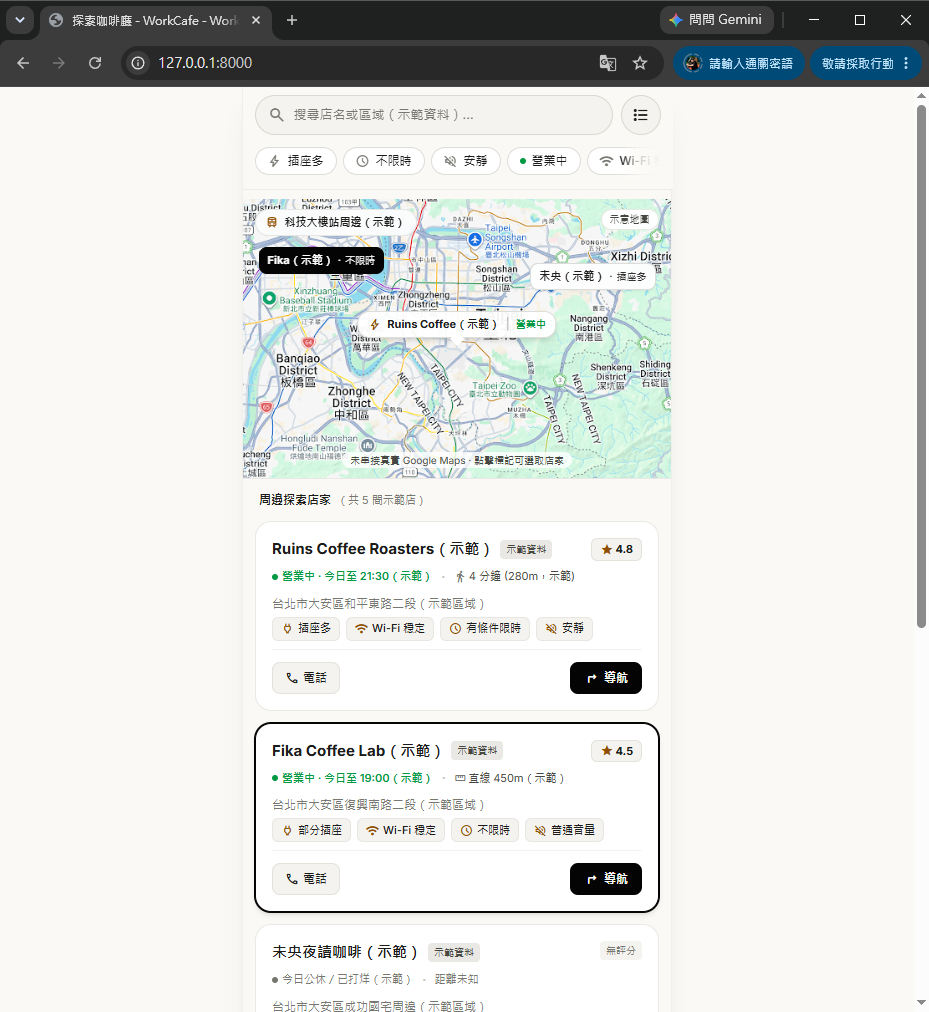This screenshot has height=1012, width=929.
Task: Focus the 搜尋店名或區域 search field
Action: coord(434,115)
